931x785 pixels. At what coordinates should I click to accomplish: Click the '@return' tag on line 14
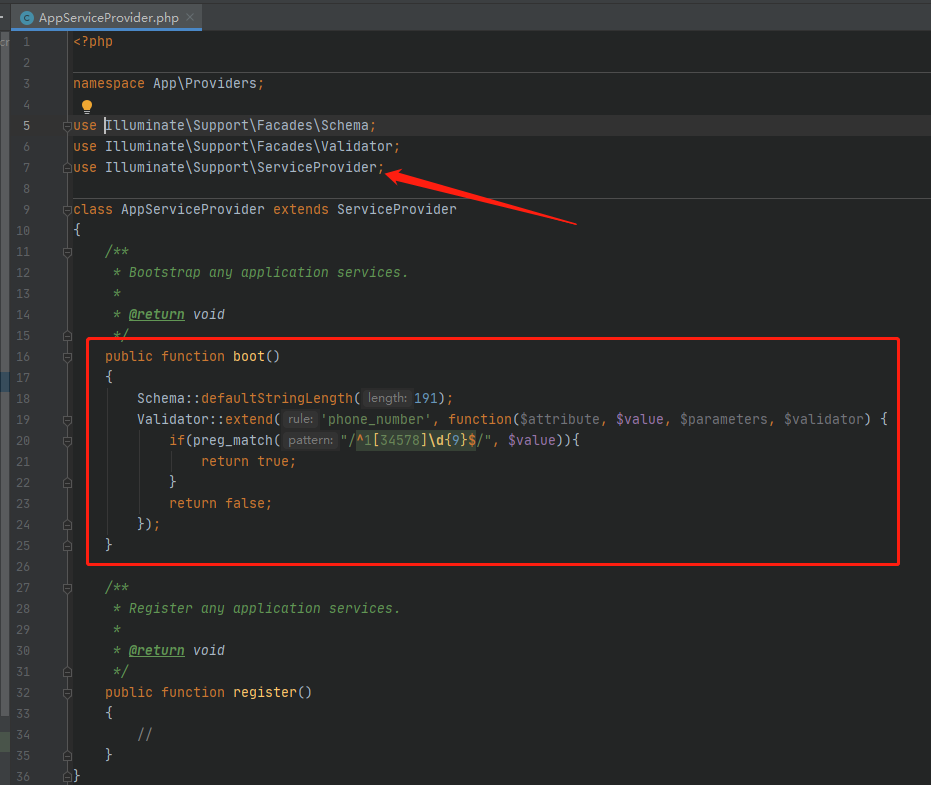[x=157, y=314]
